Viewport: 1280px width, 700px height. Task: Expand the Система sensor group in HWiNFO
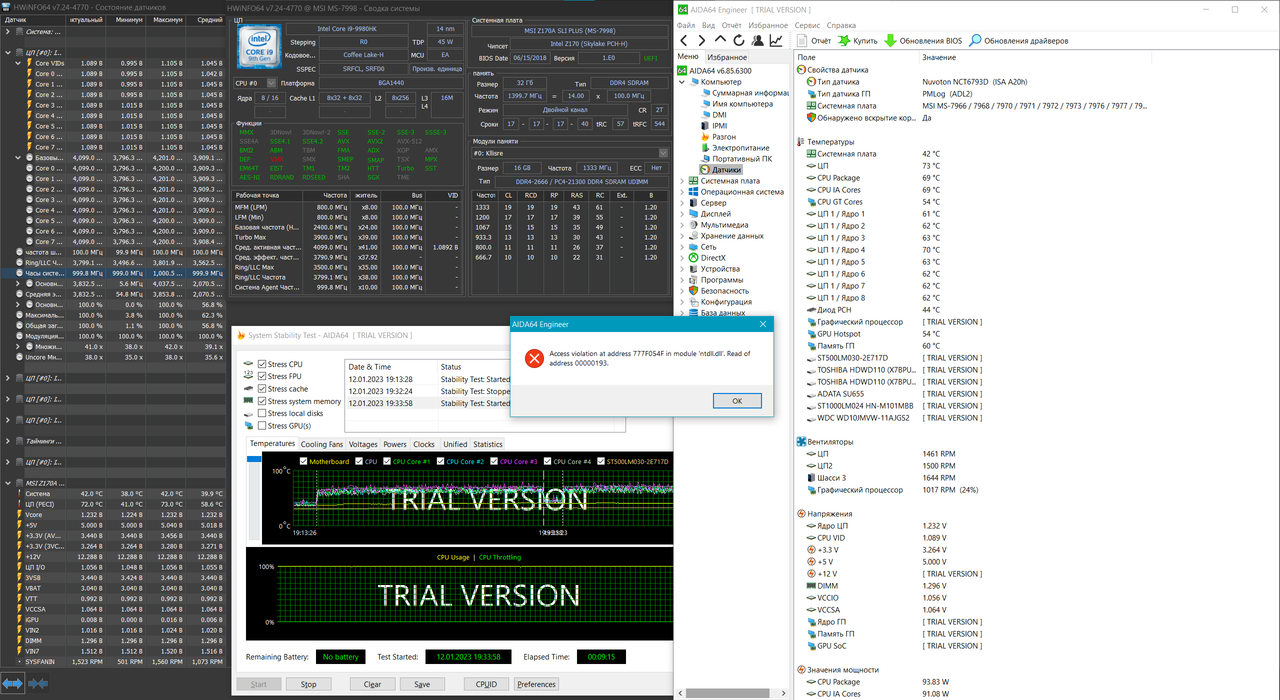[x=8, y=31]
